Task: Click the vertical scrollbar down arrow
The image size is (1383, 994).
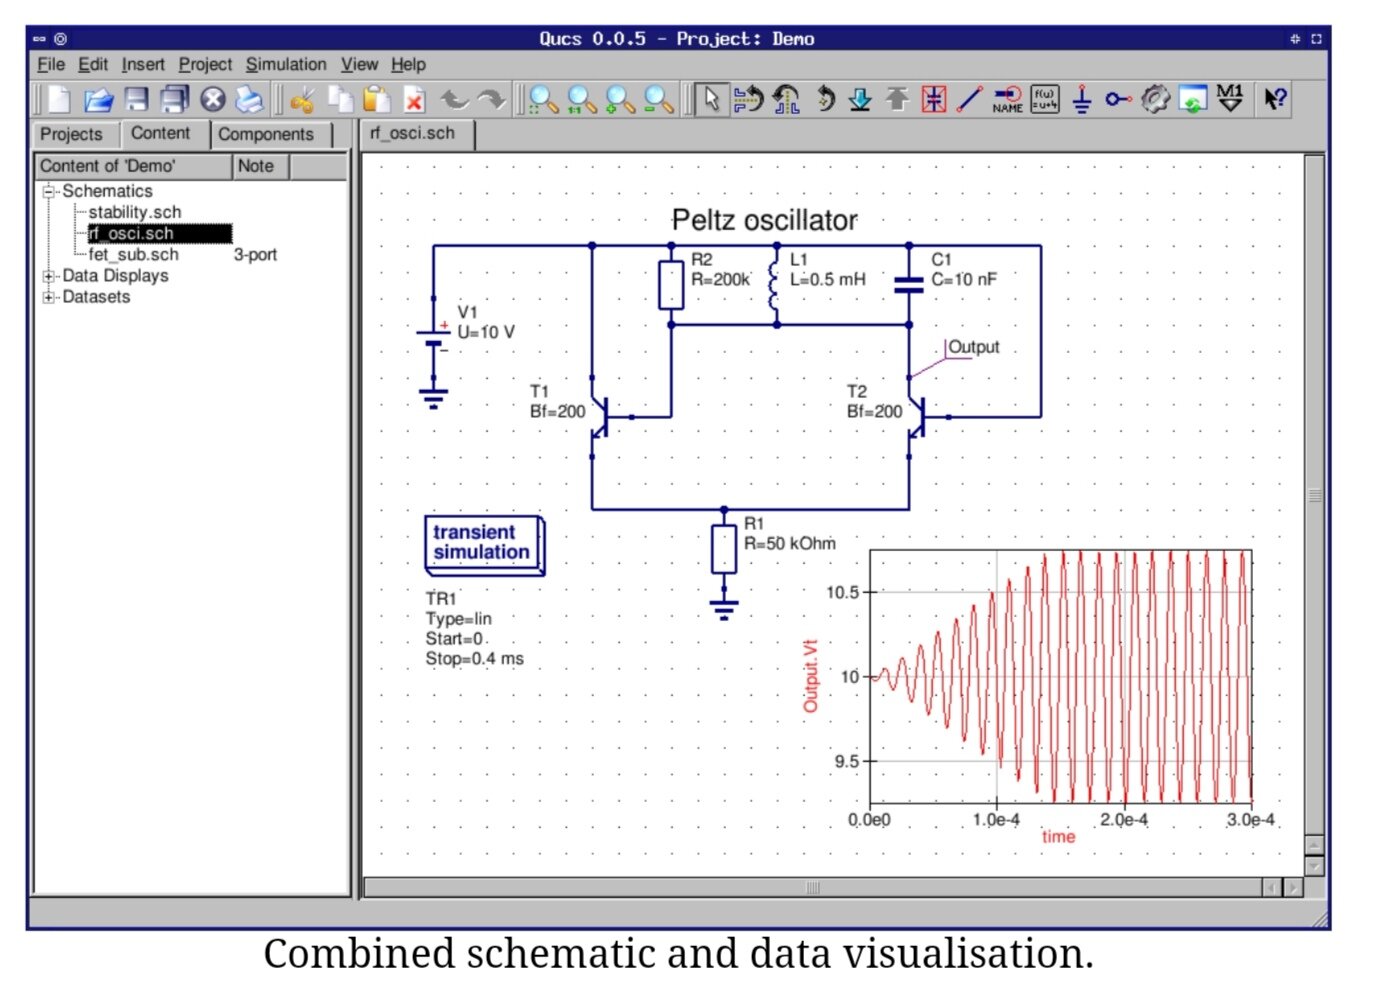Action: (1314, 866)
